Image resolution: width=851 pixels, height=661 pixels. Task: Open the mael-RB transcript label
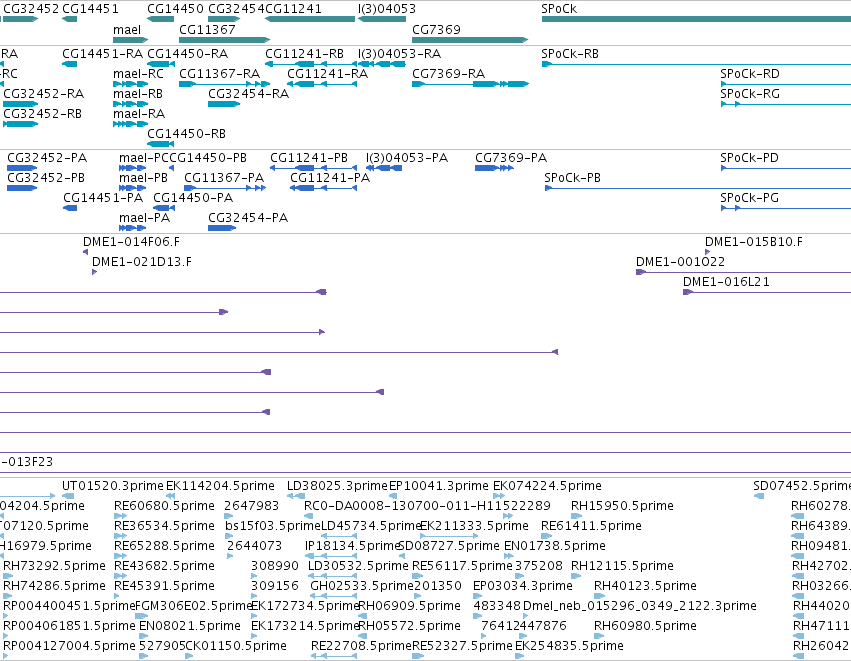[138, 94]
